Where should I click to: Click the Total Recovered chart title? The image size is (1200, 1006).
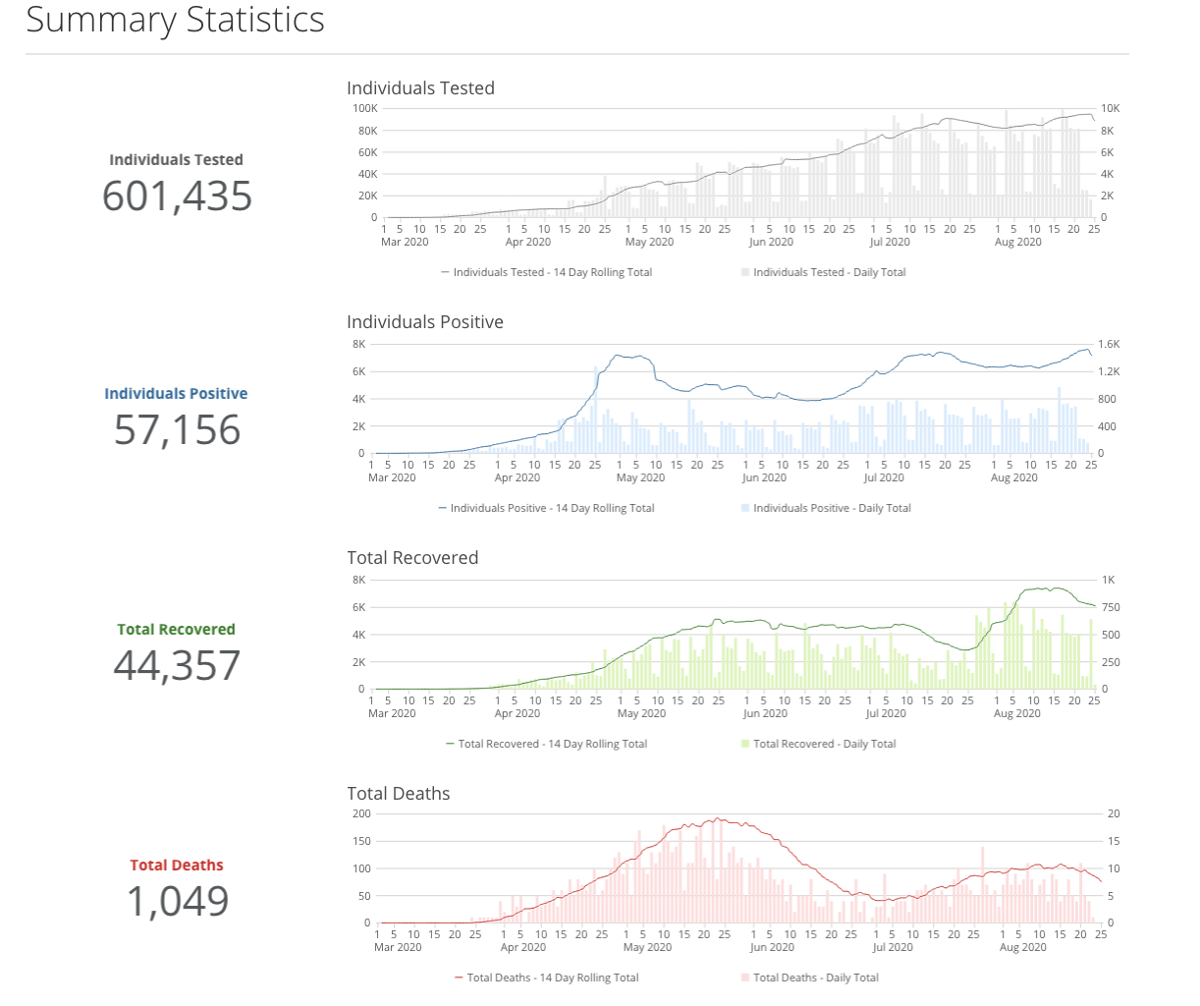pyautogui.click(x=412, y=558)
